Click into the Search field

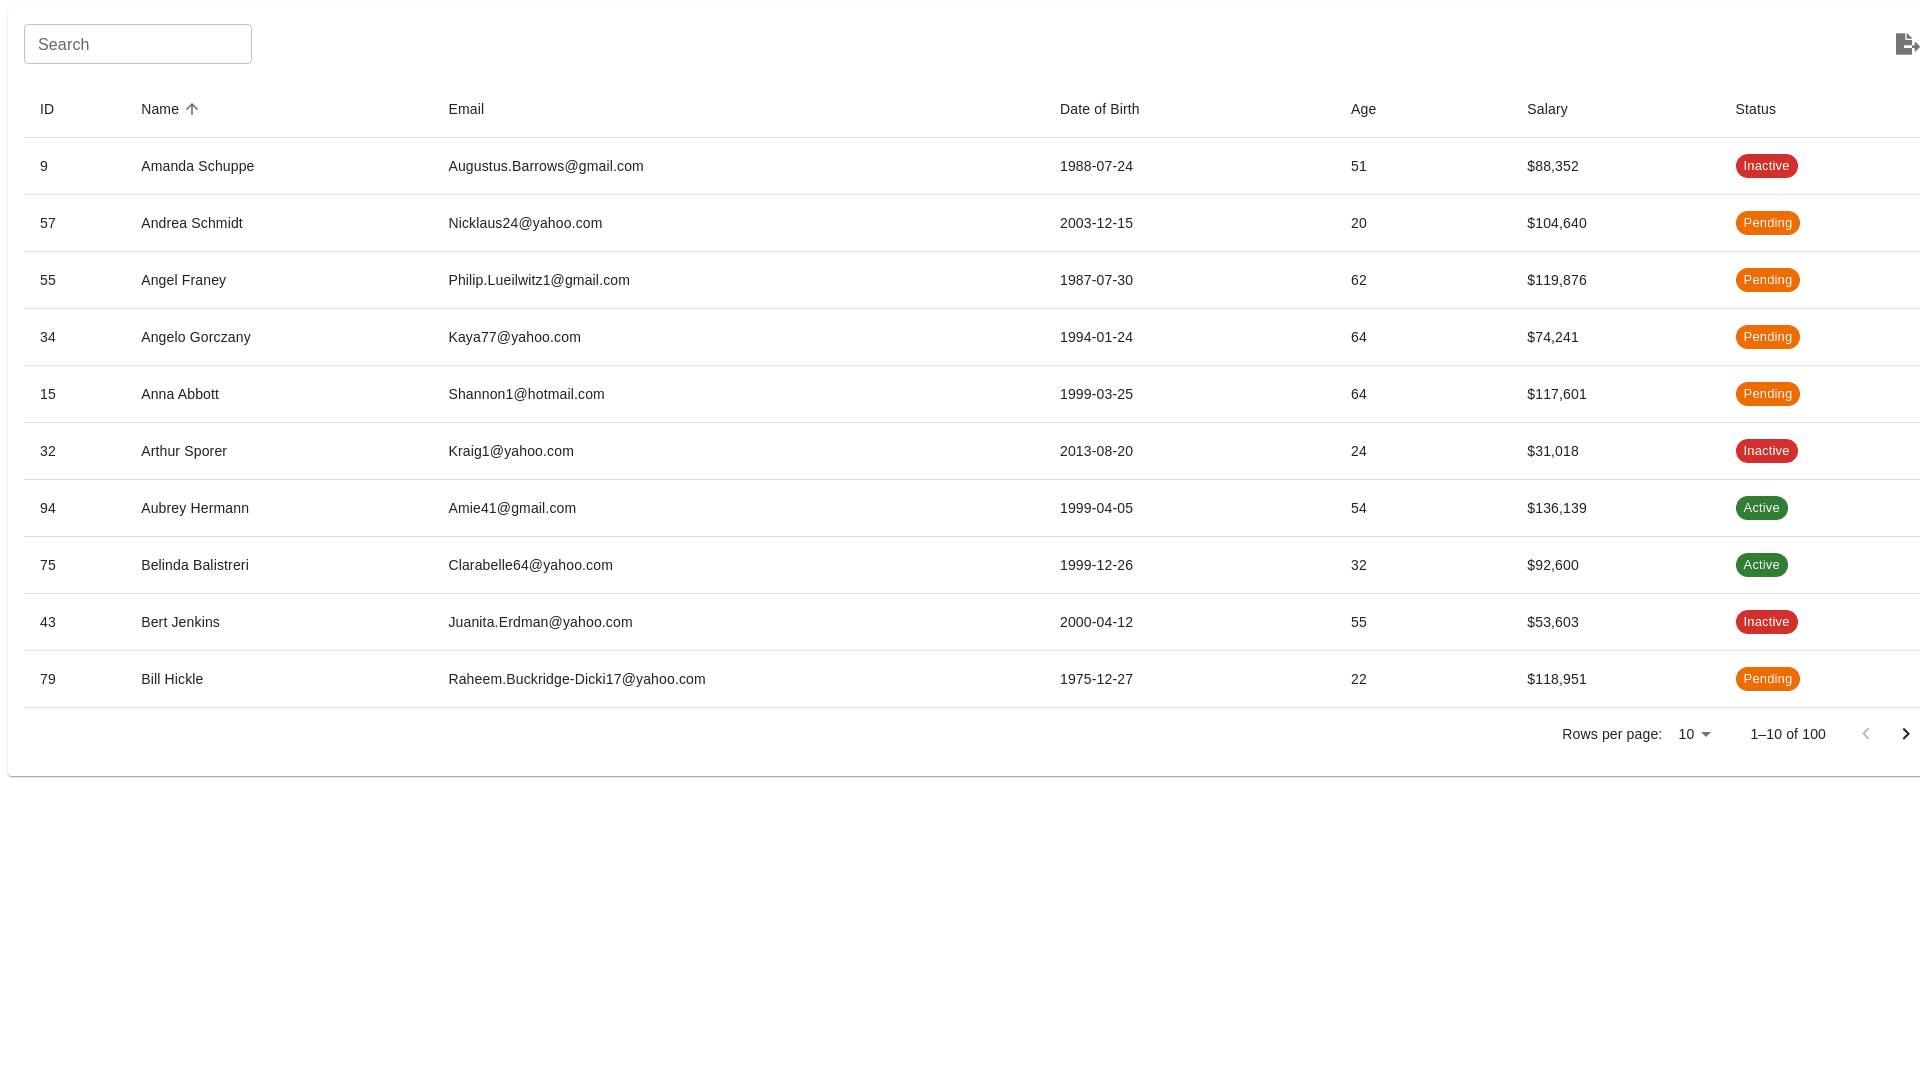tap(138, 44)
